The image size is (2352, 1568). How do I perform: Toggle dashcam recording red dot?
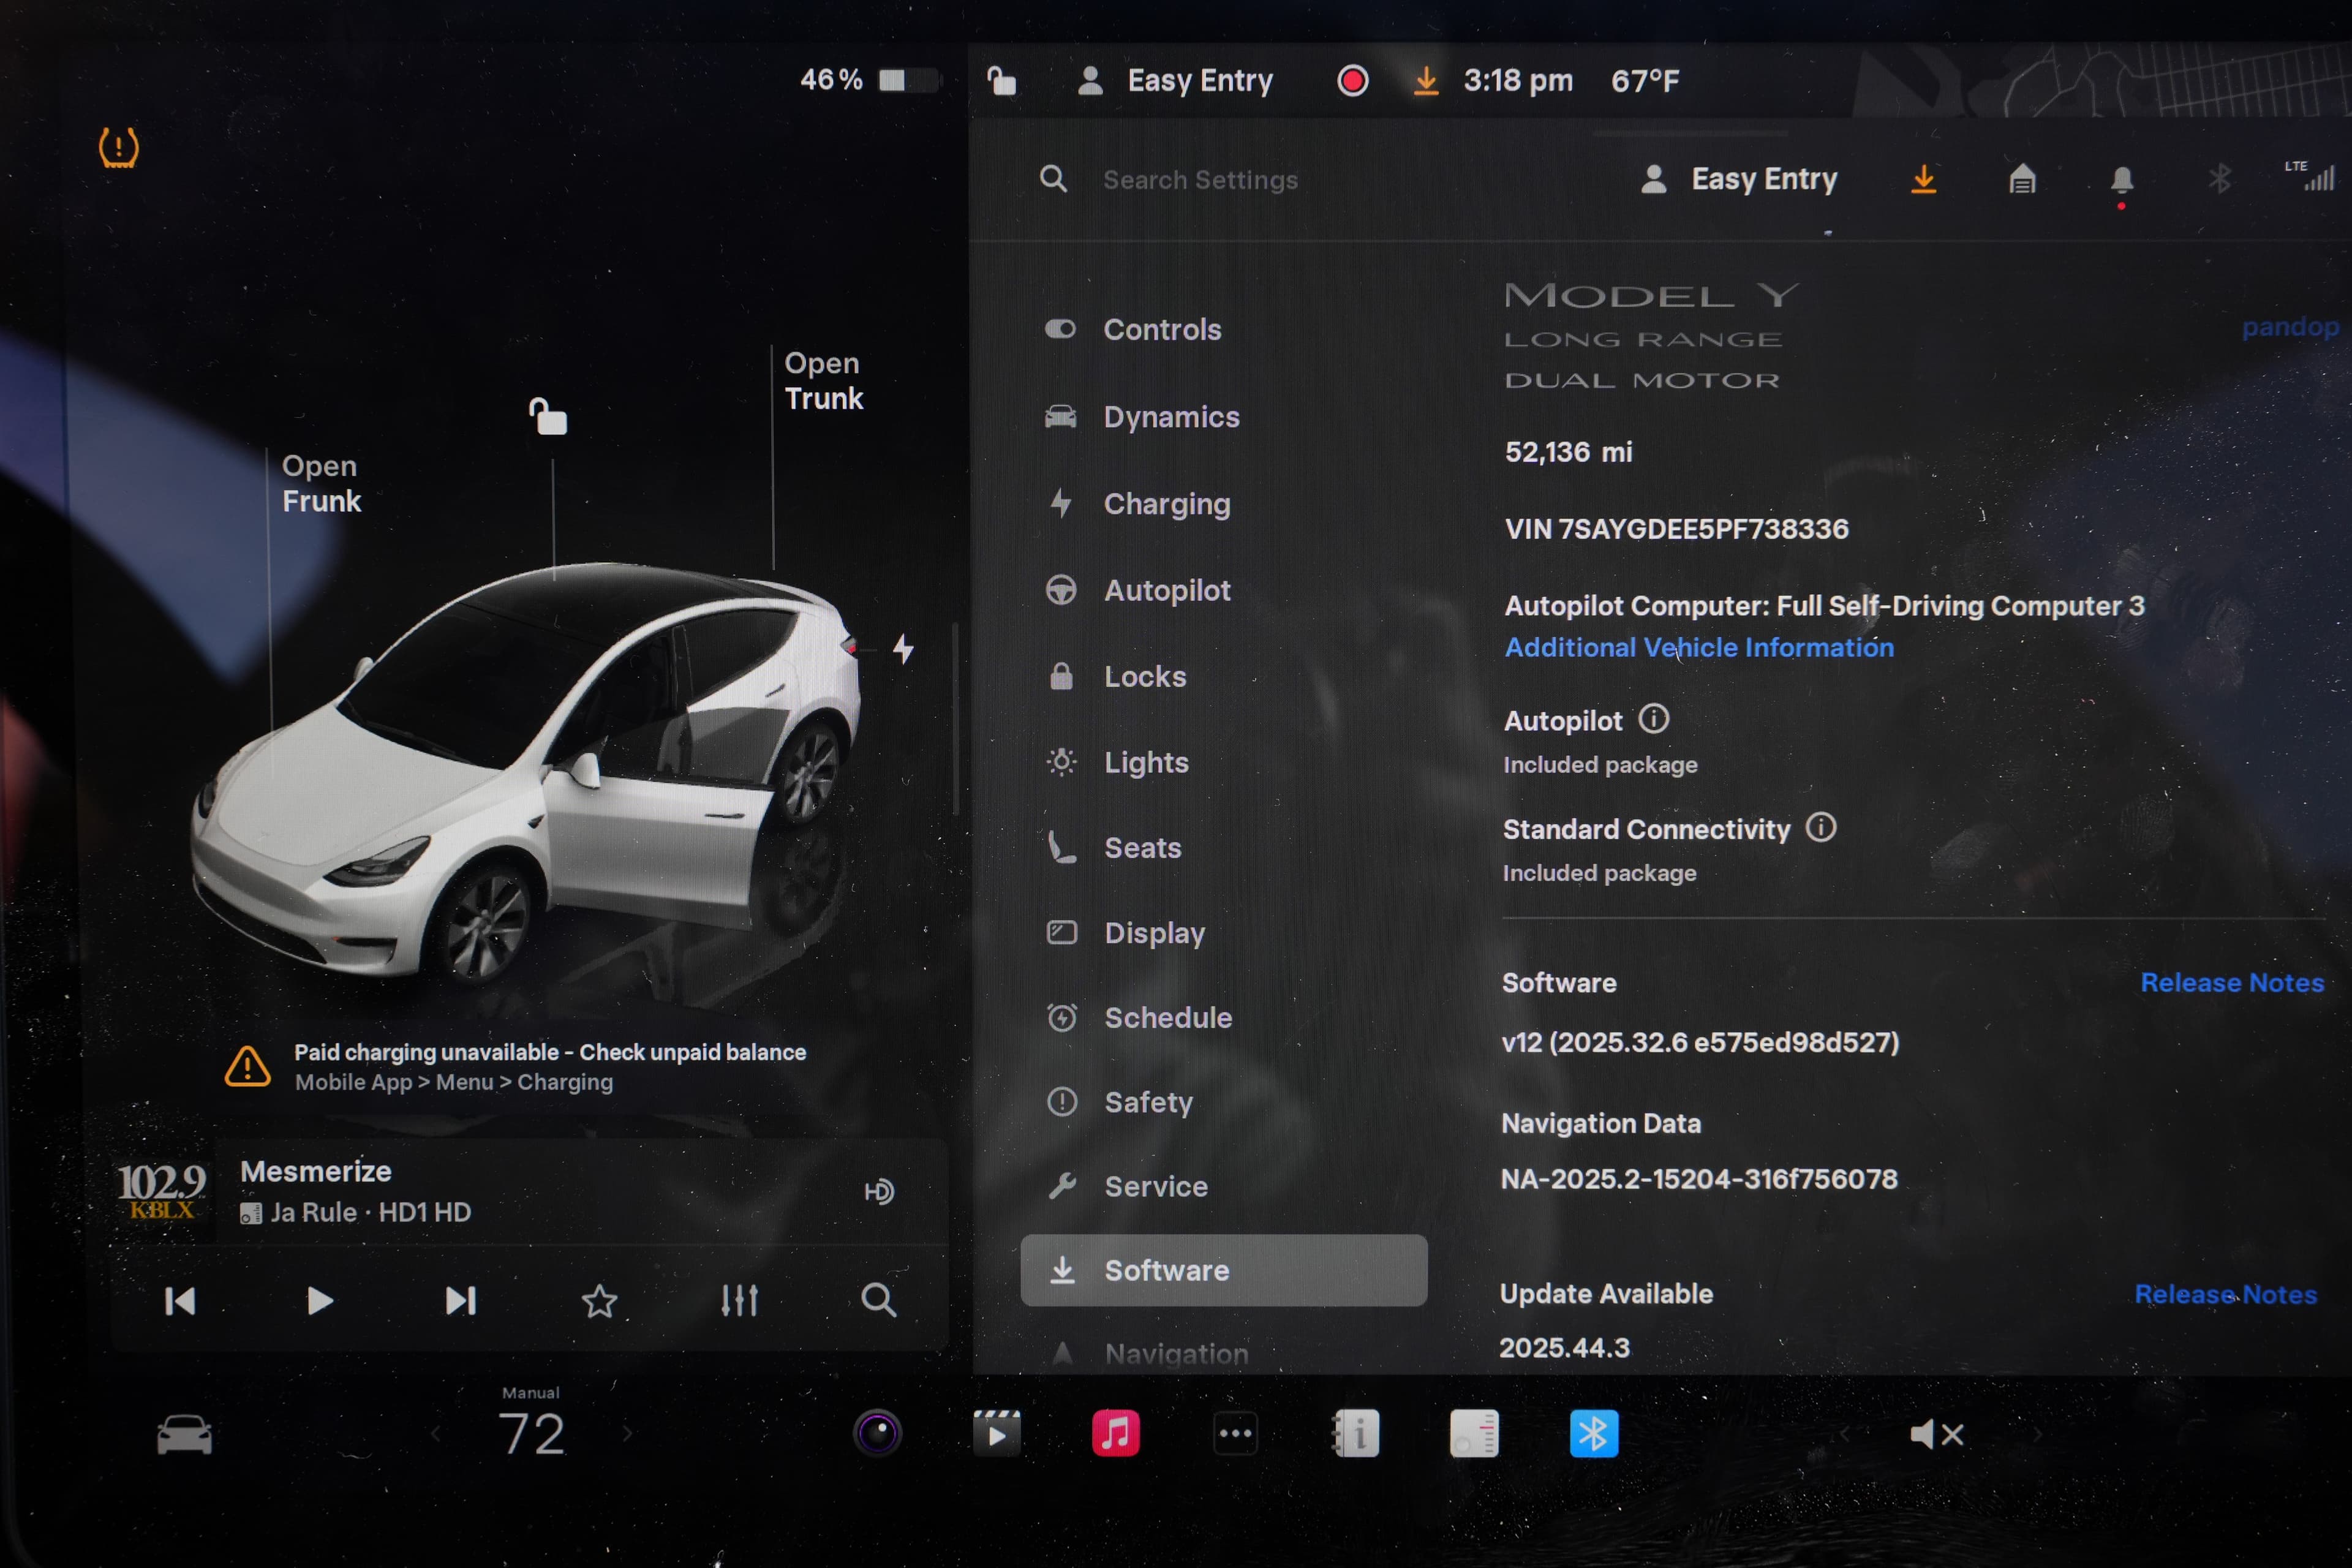pyautogui.click(x=1352, y=81)
